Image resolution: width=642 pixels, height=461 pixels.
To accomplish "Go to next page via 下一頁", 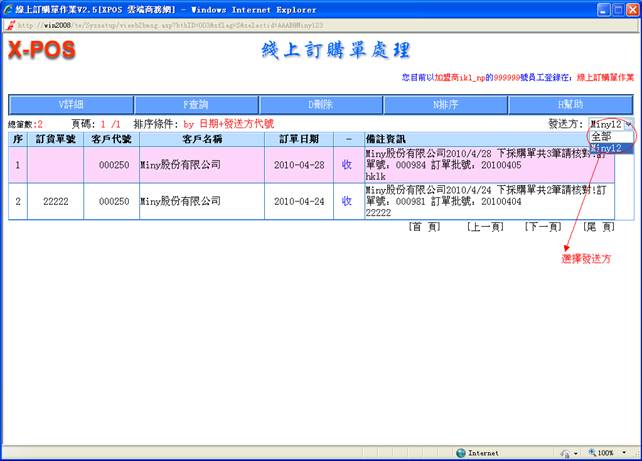I will tap(542, 227).
